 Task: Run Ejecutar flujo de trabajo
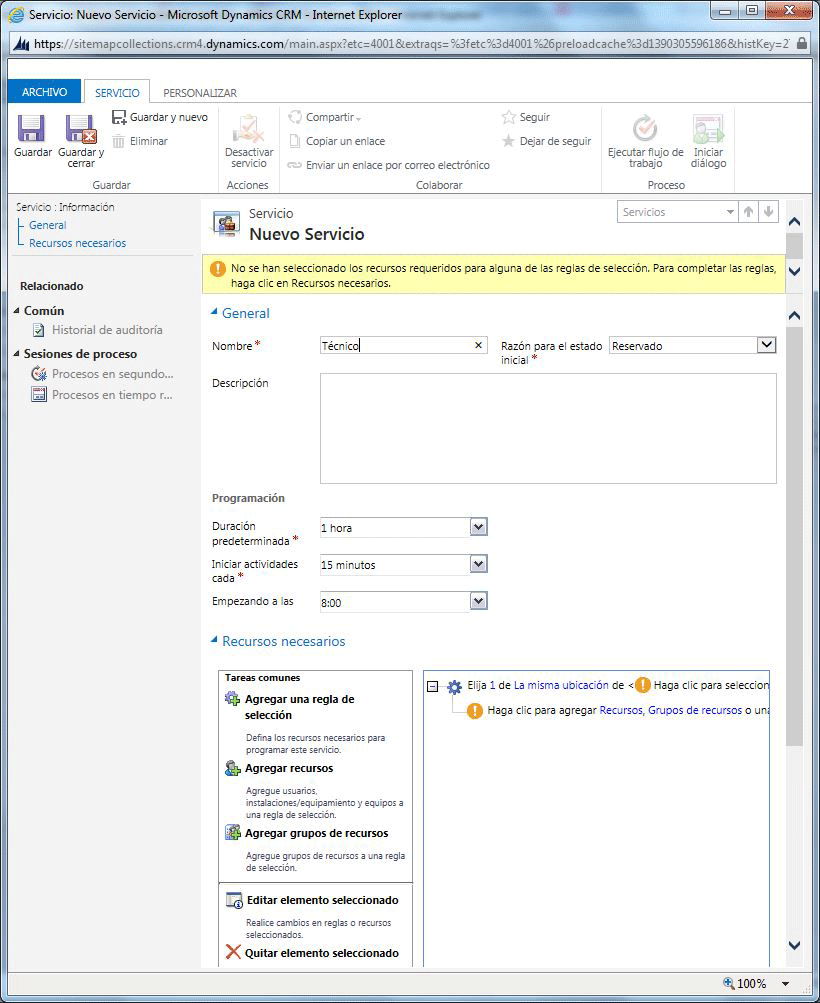pos(645,141)
